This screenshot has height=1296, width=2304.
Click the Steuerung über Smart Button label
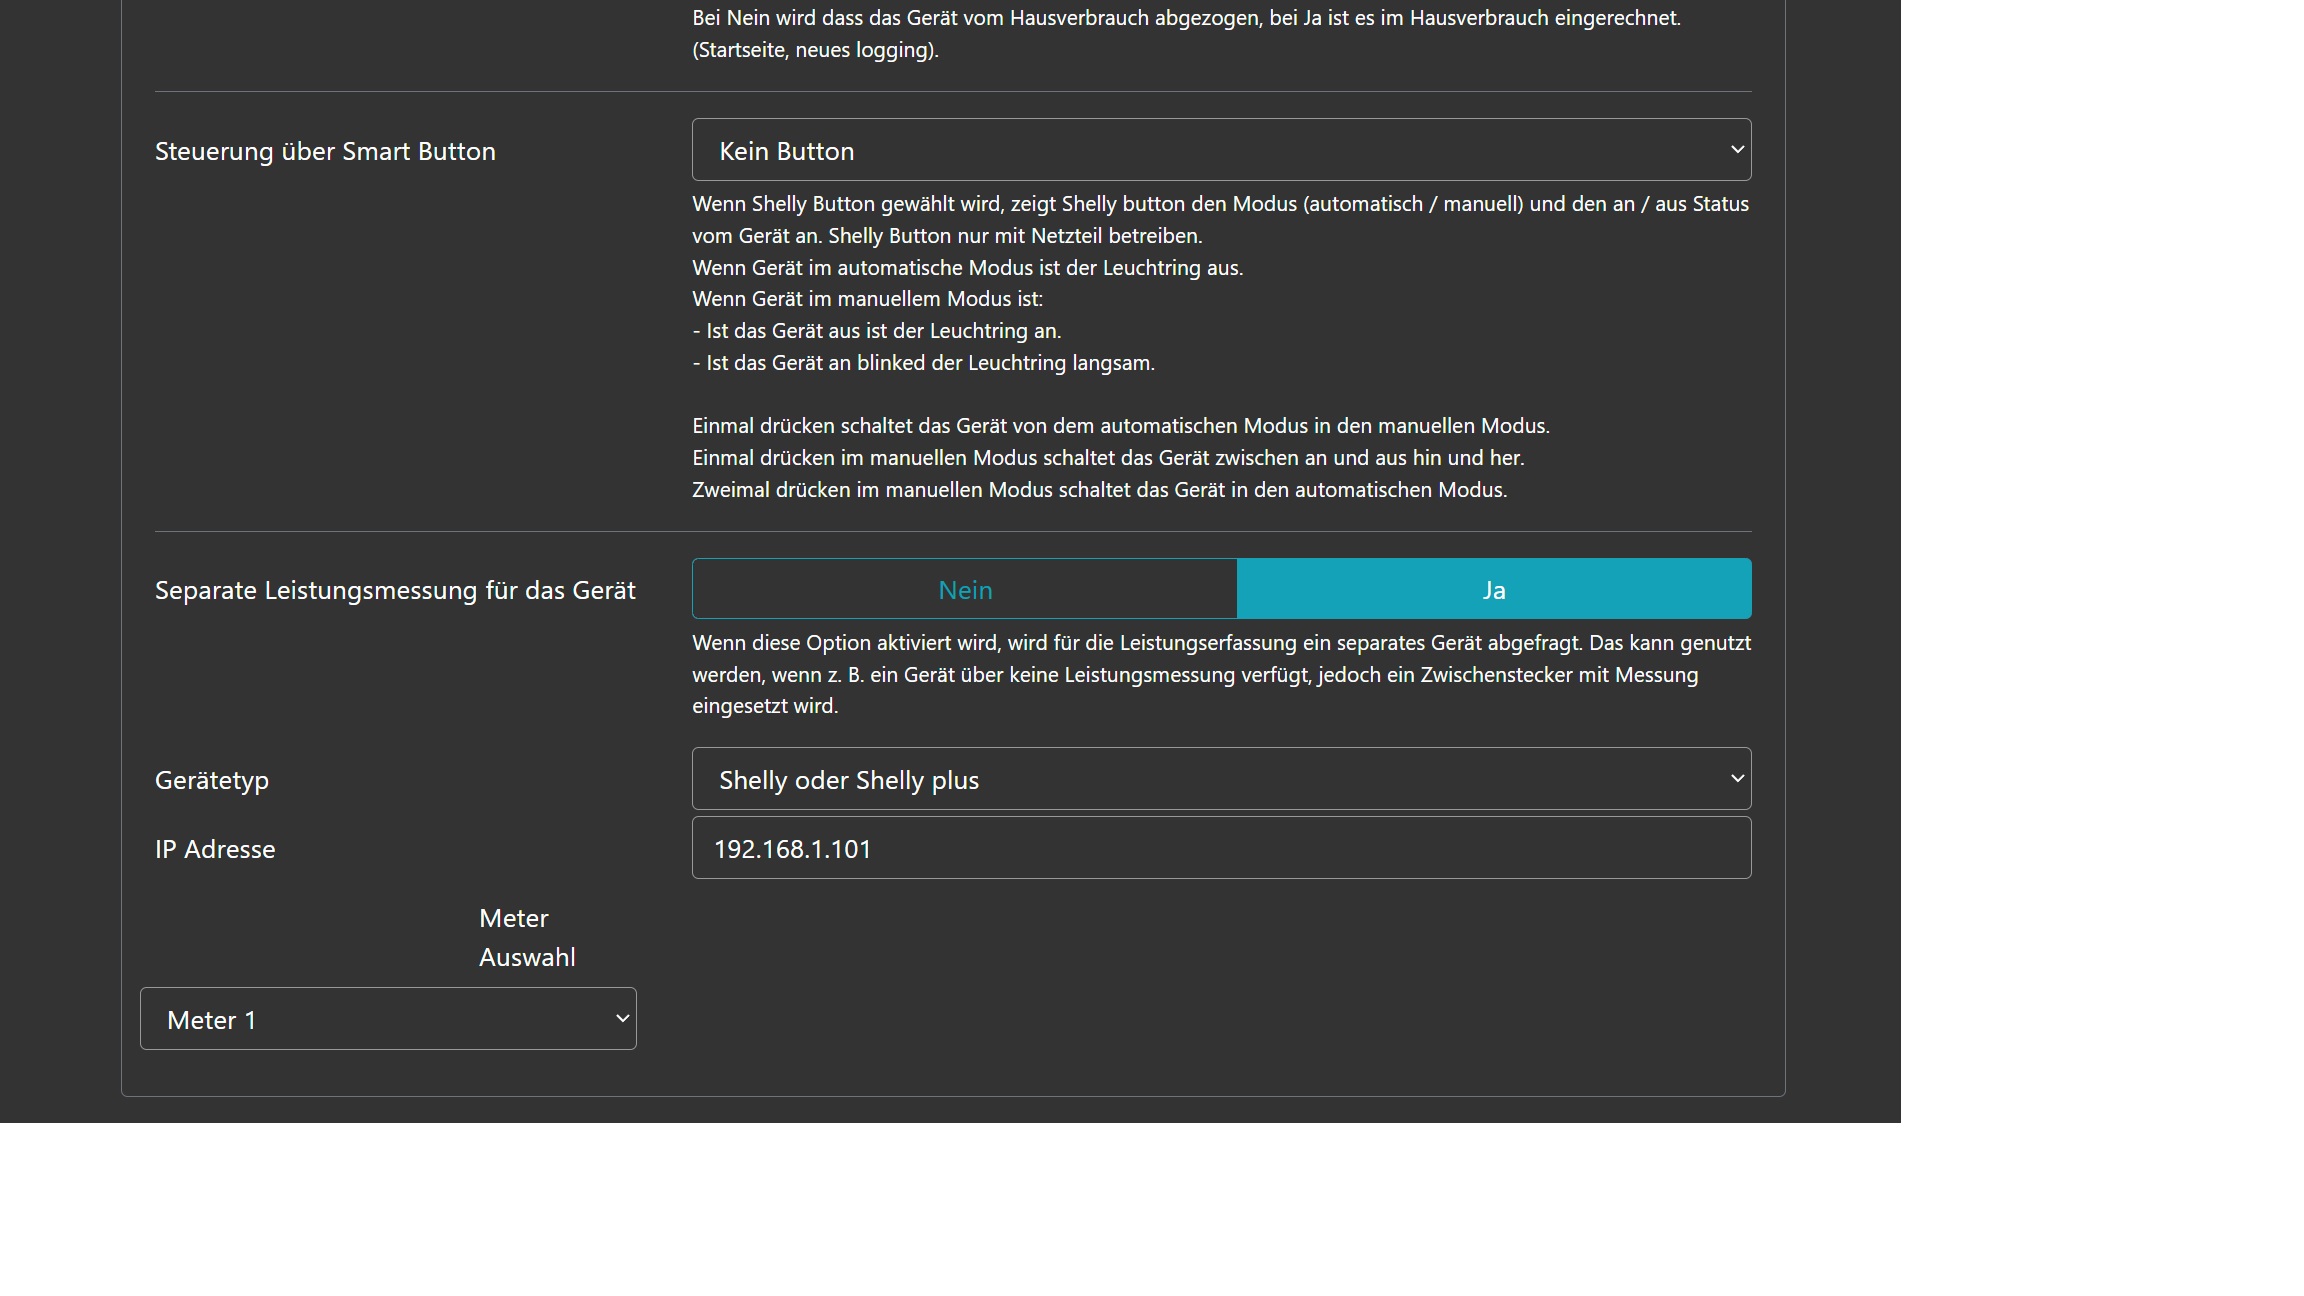pyautogui.click(x=325, y=151)
